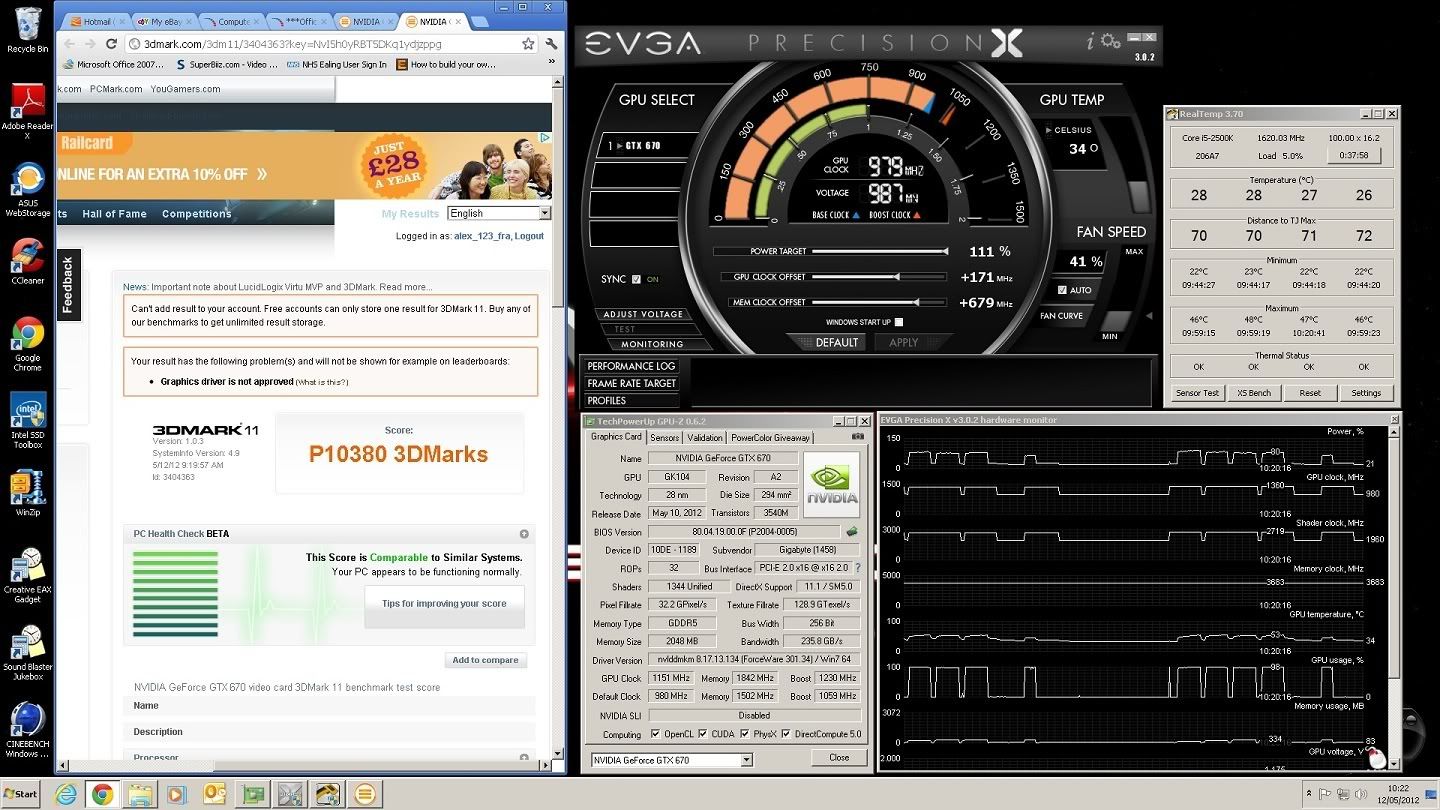Uncheck the fan speed AUTO checkbox
Viewport: 1440px width, 810px height.
(1062, 290)
